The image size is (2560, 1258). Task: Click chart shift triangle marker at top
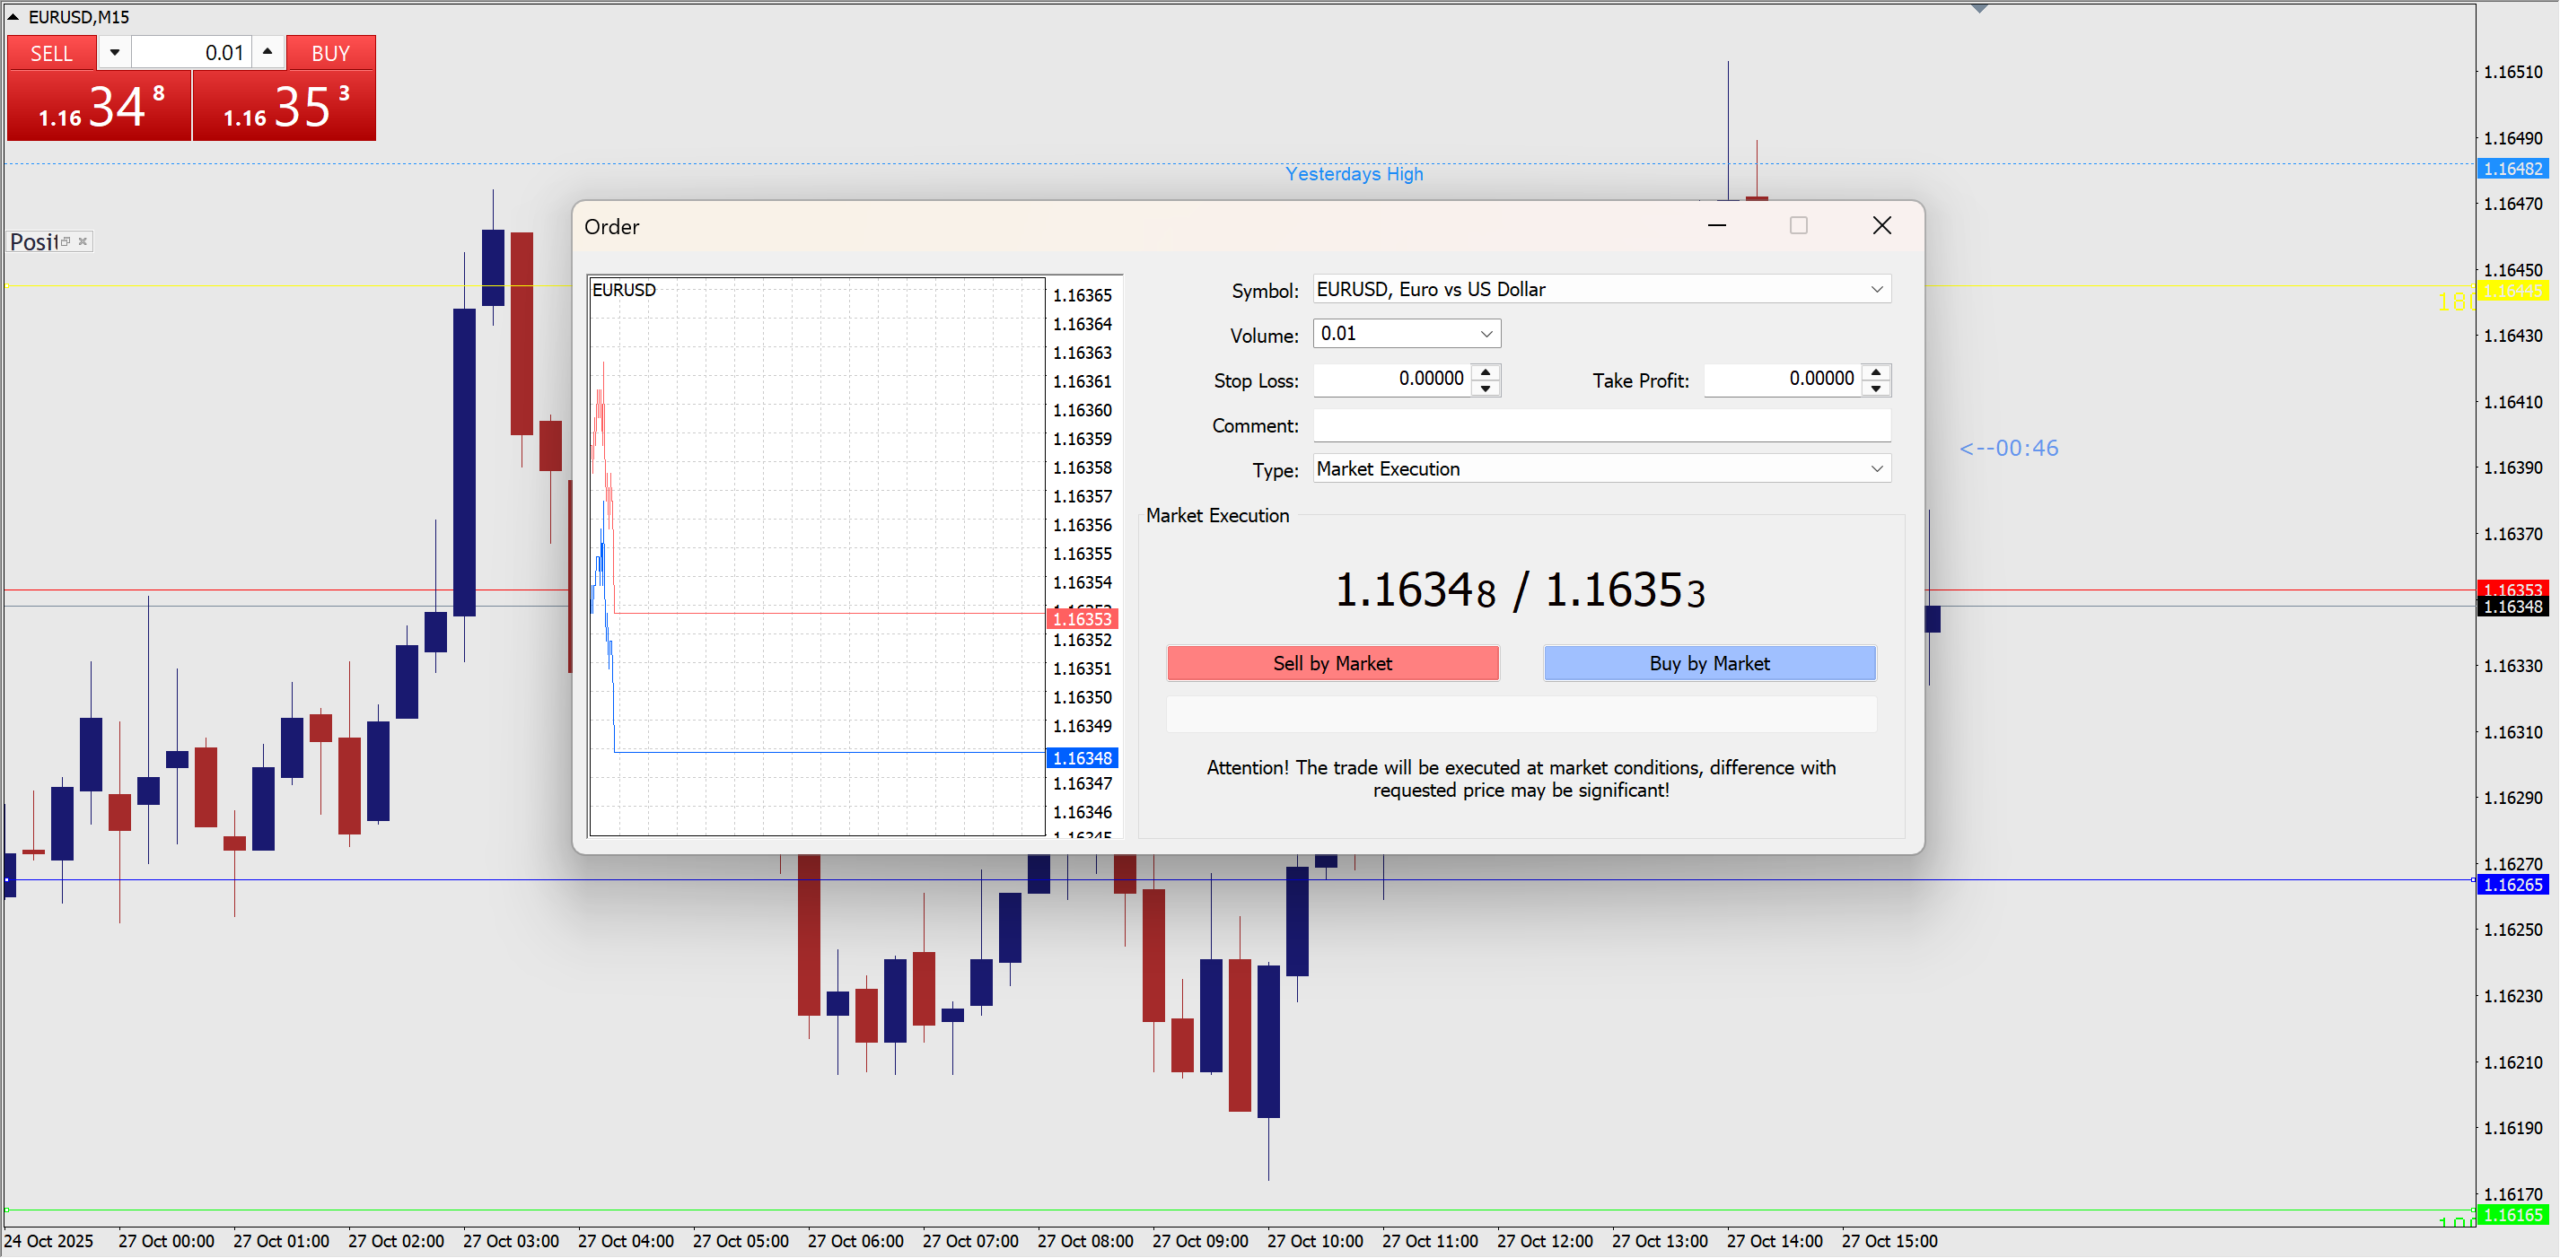pyautogui.click(x=1979, y=9)
